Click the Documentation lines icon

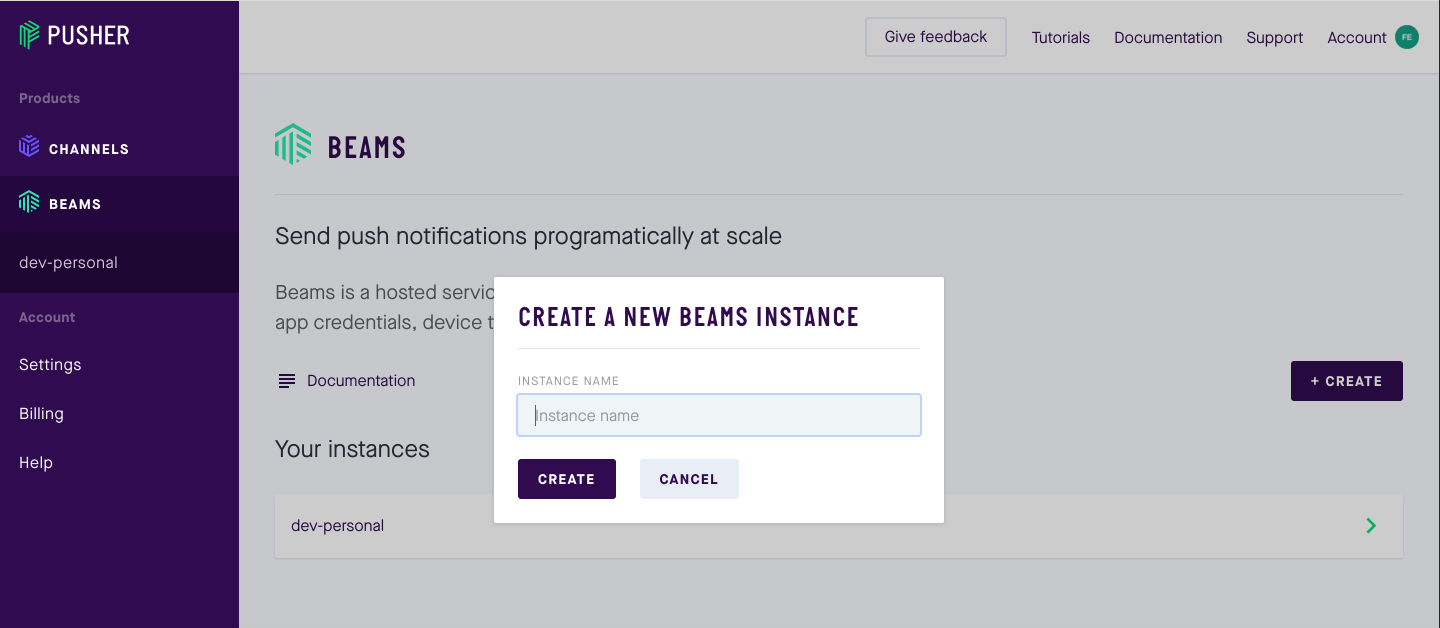(287, 381)
